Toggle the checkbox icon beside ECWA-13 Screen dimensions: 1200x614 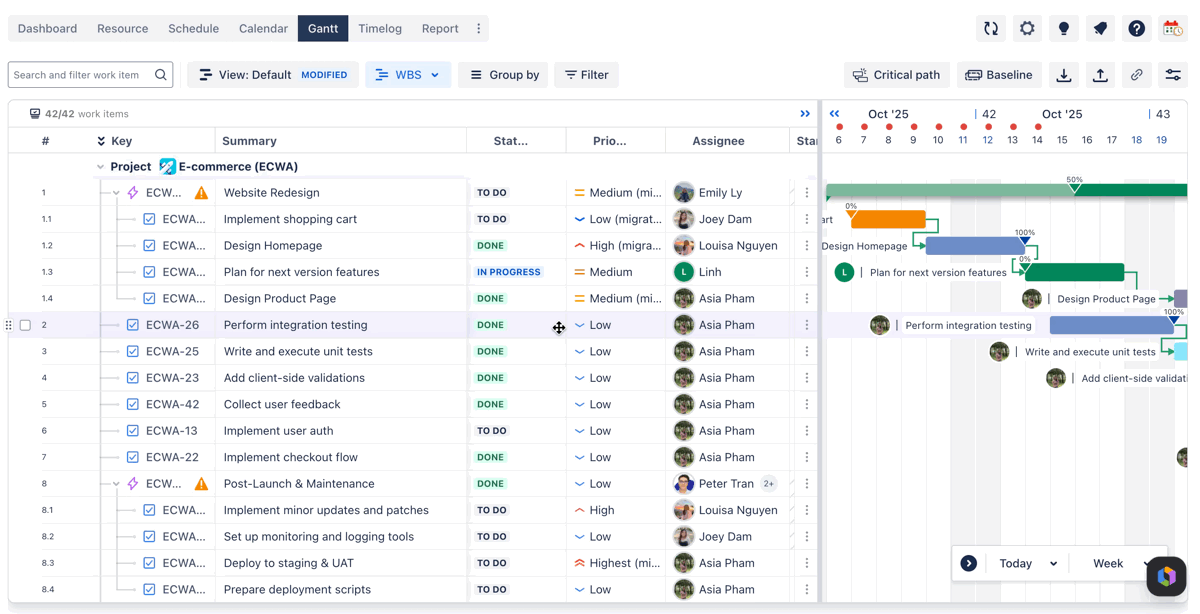click(133, 431)
